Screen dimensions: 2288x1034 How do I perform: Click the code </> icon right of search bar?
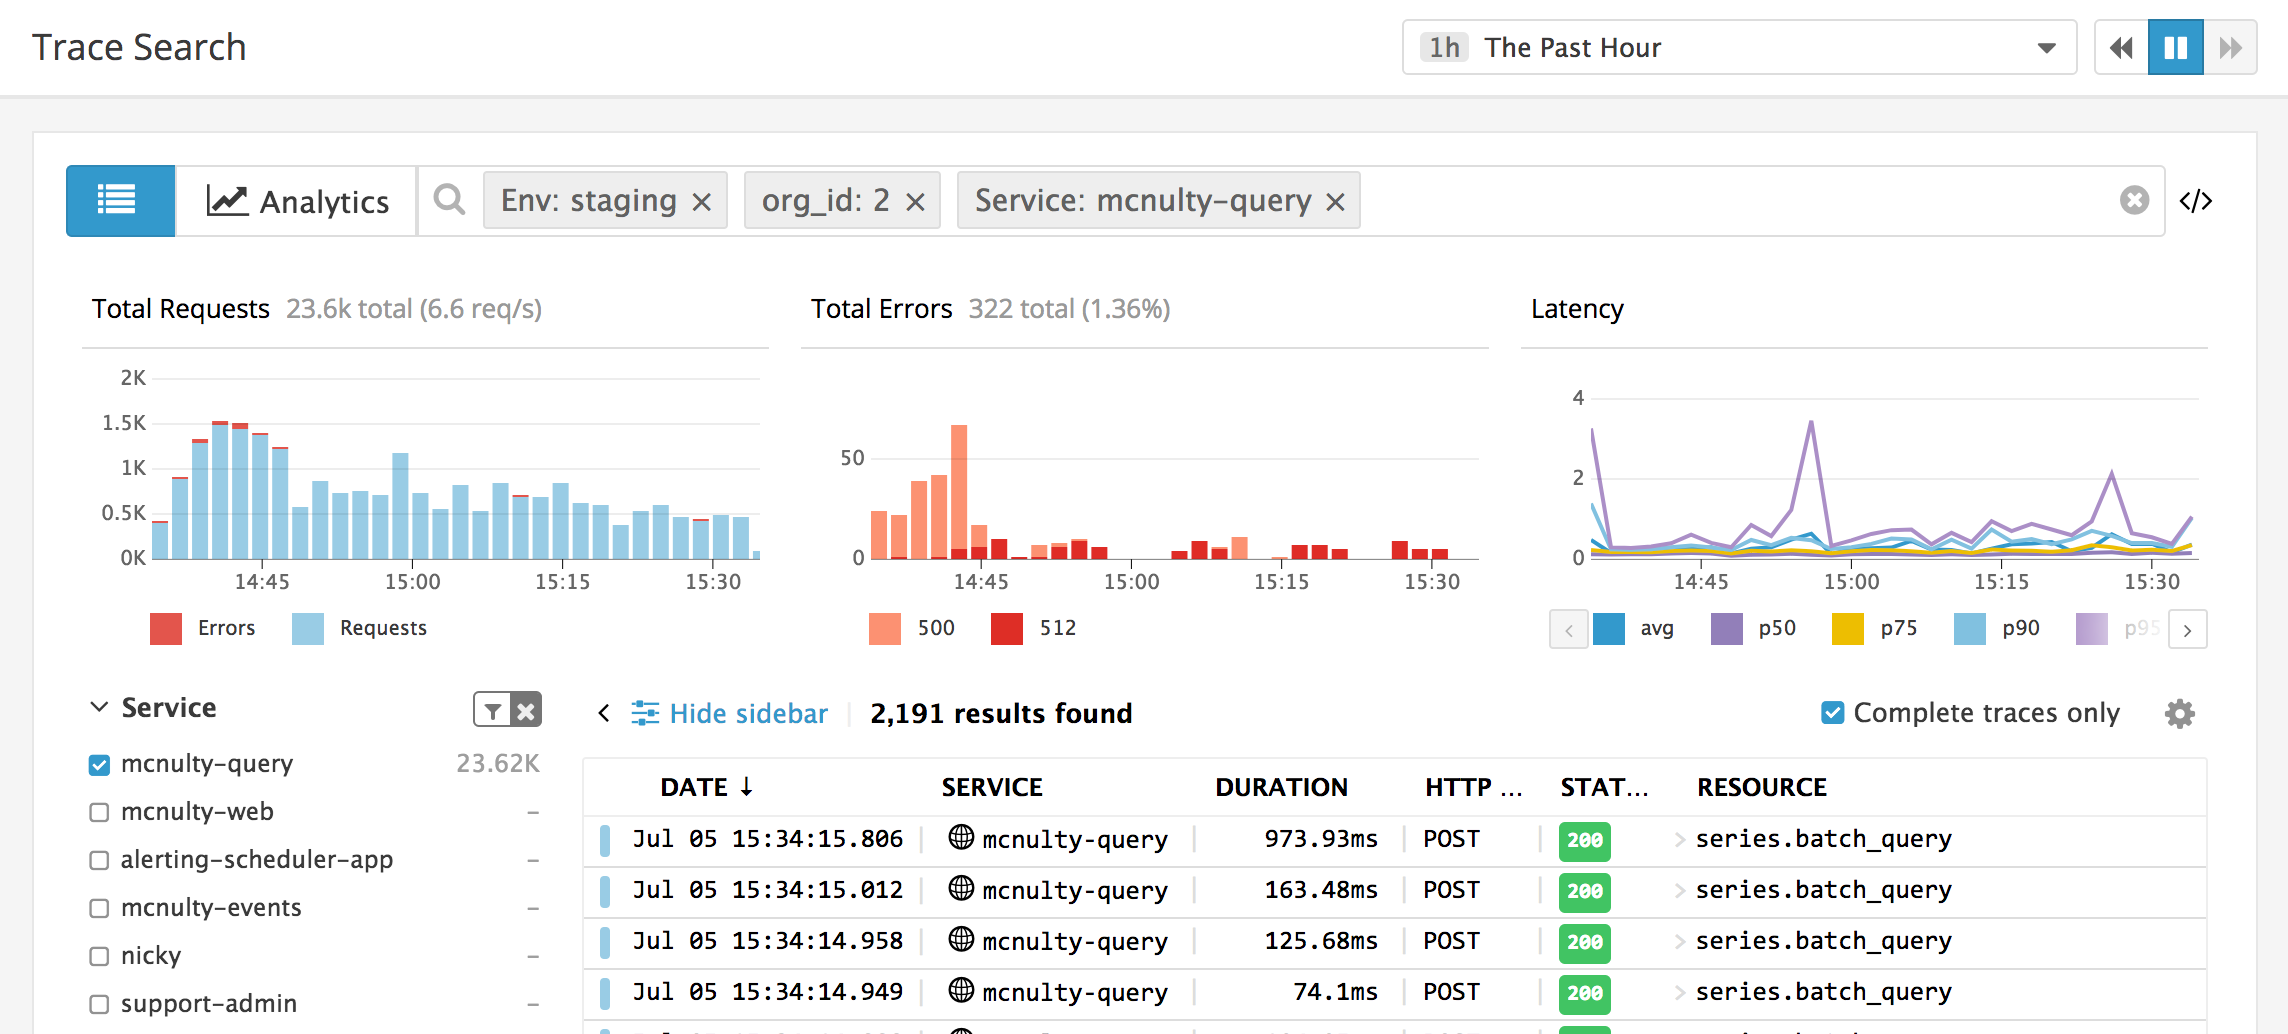tap(2197, 200)
